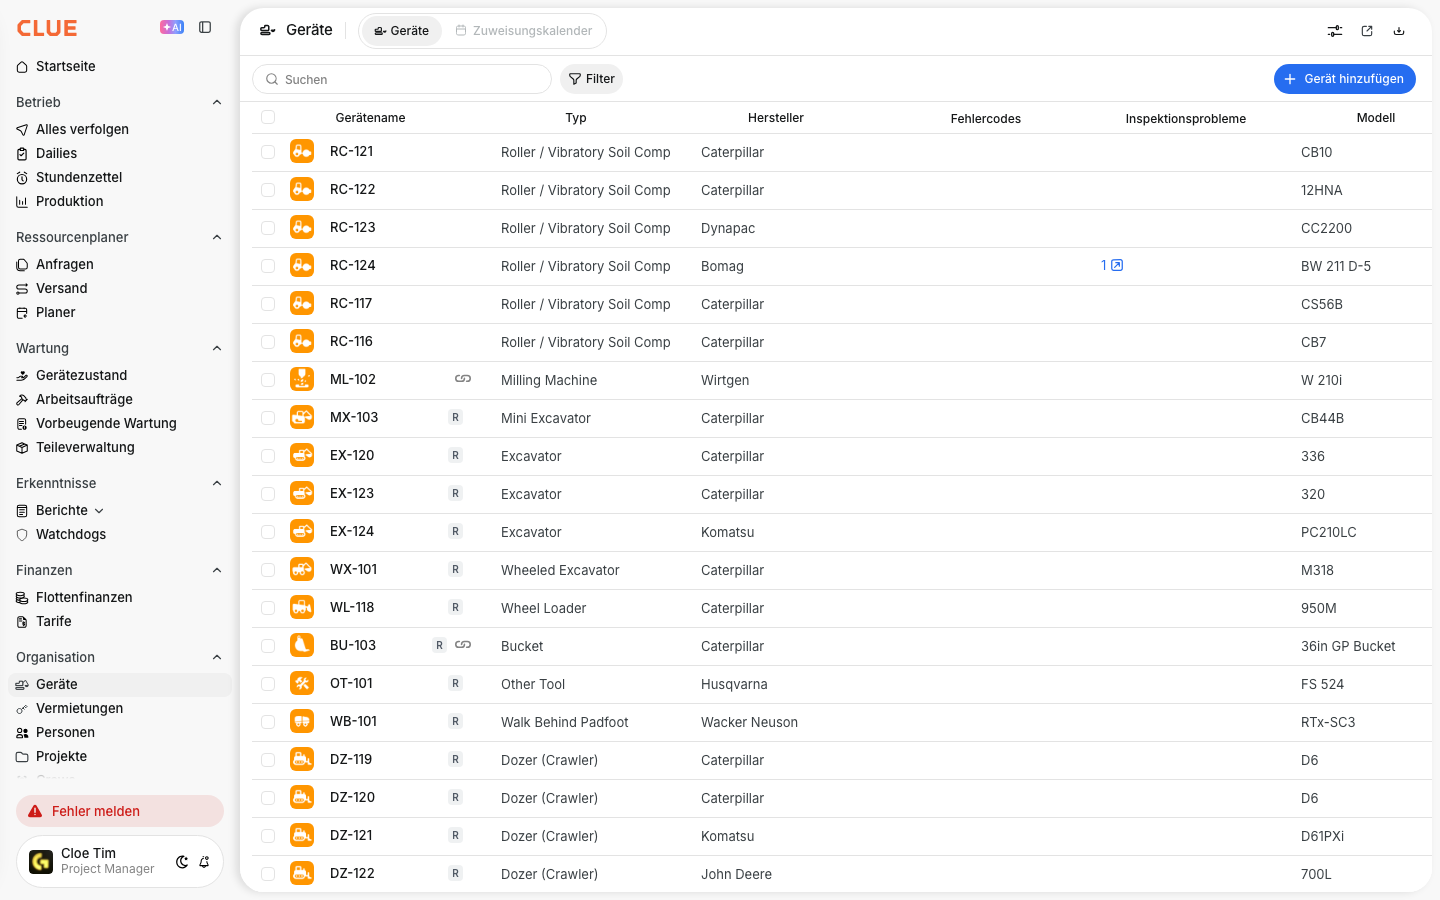
Task: Check the RC-124 row checkbox
Action: 268,266
